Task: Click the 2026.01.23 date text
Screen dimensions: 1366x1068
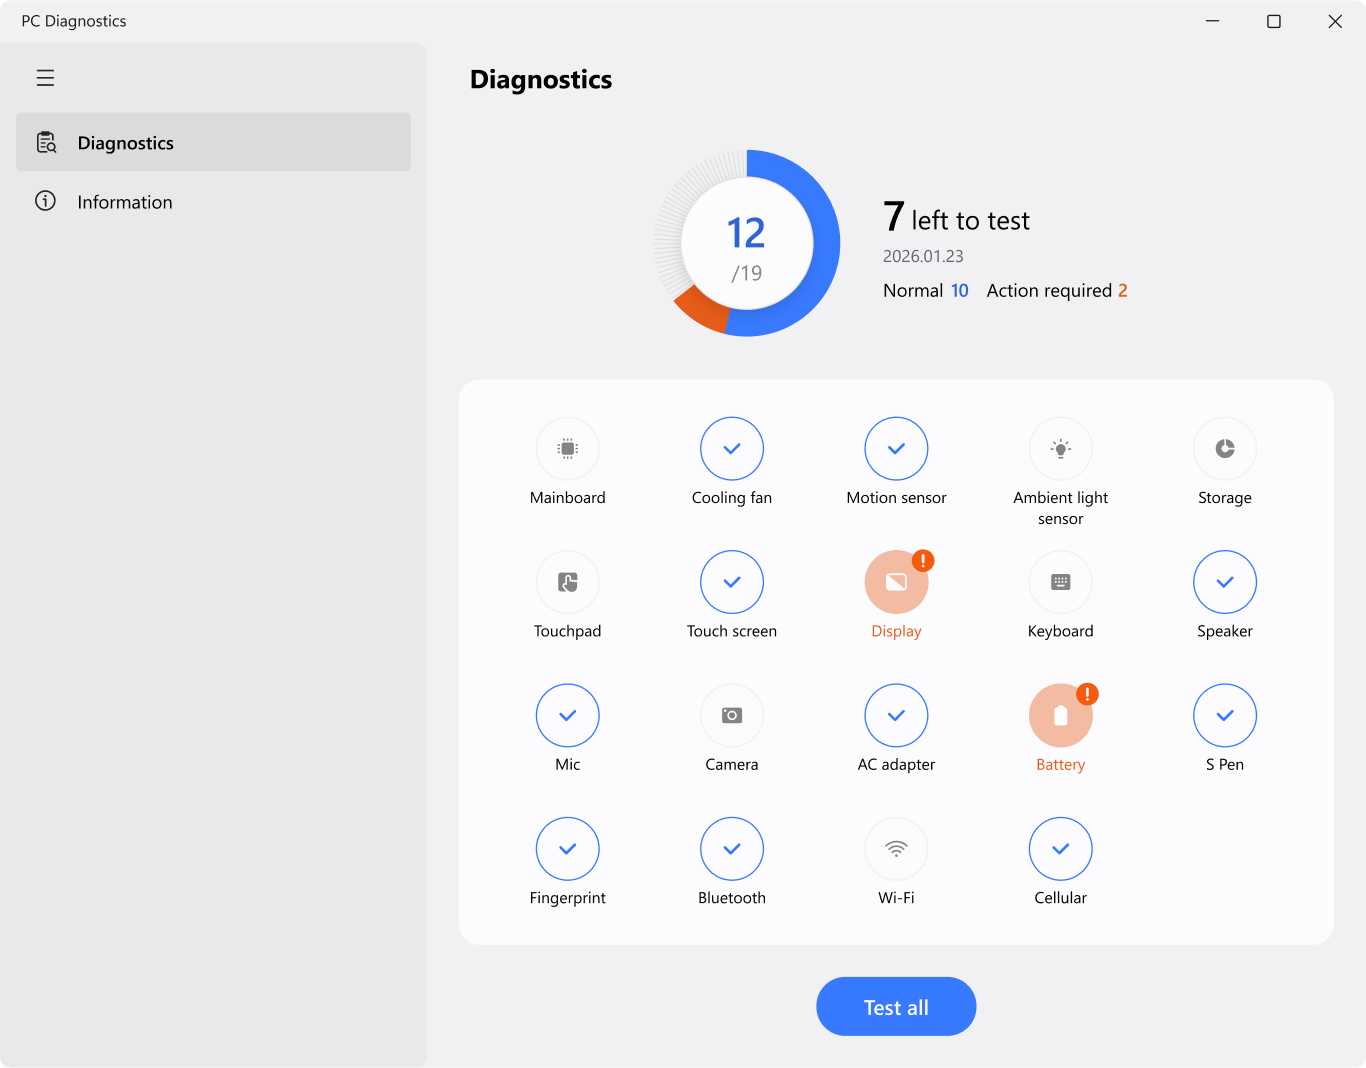Action: click(x=923, y=256)
